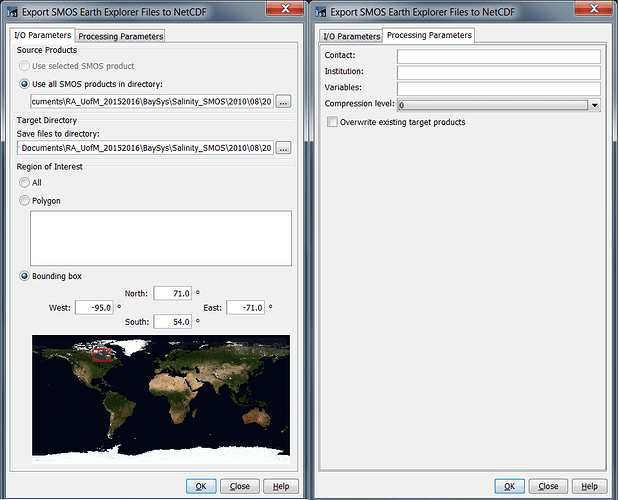
Task: Switch to 'I/O Parameters' tab in left dialog
Action: coord(43,35)
